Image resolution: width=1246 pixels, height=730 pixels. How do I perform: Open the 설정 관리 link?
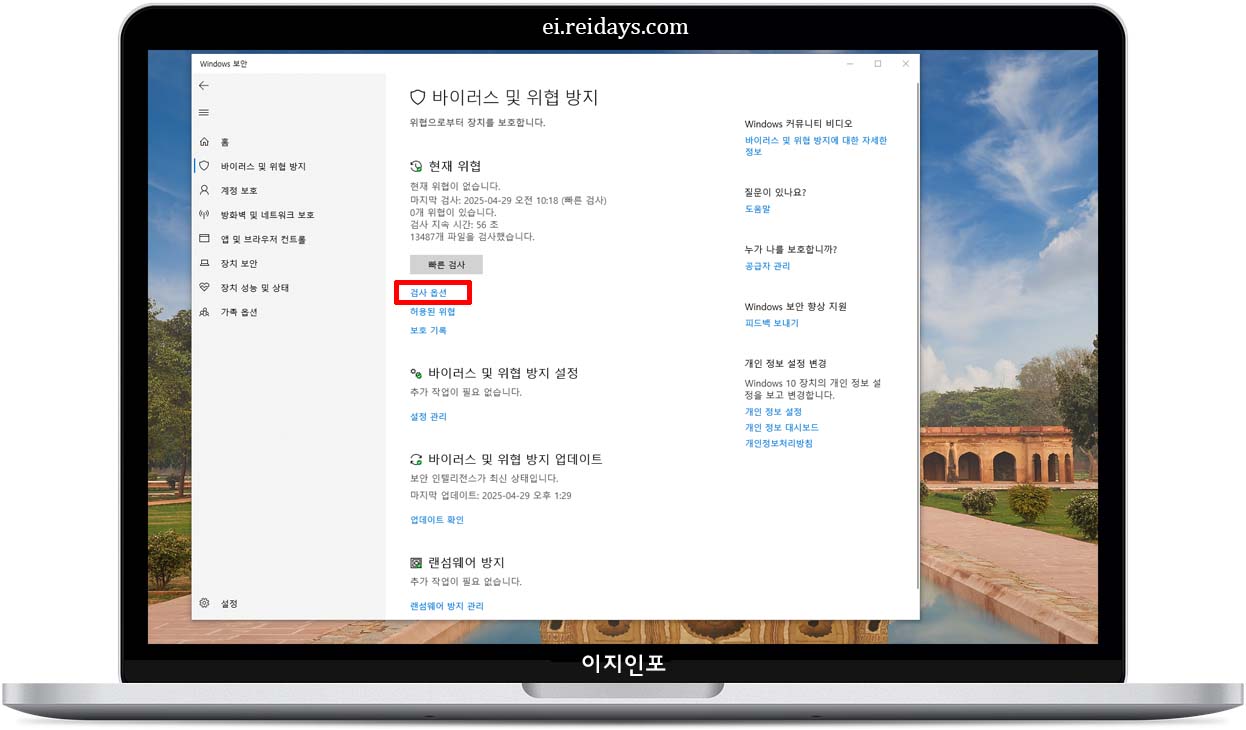[x=428, y=416]
